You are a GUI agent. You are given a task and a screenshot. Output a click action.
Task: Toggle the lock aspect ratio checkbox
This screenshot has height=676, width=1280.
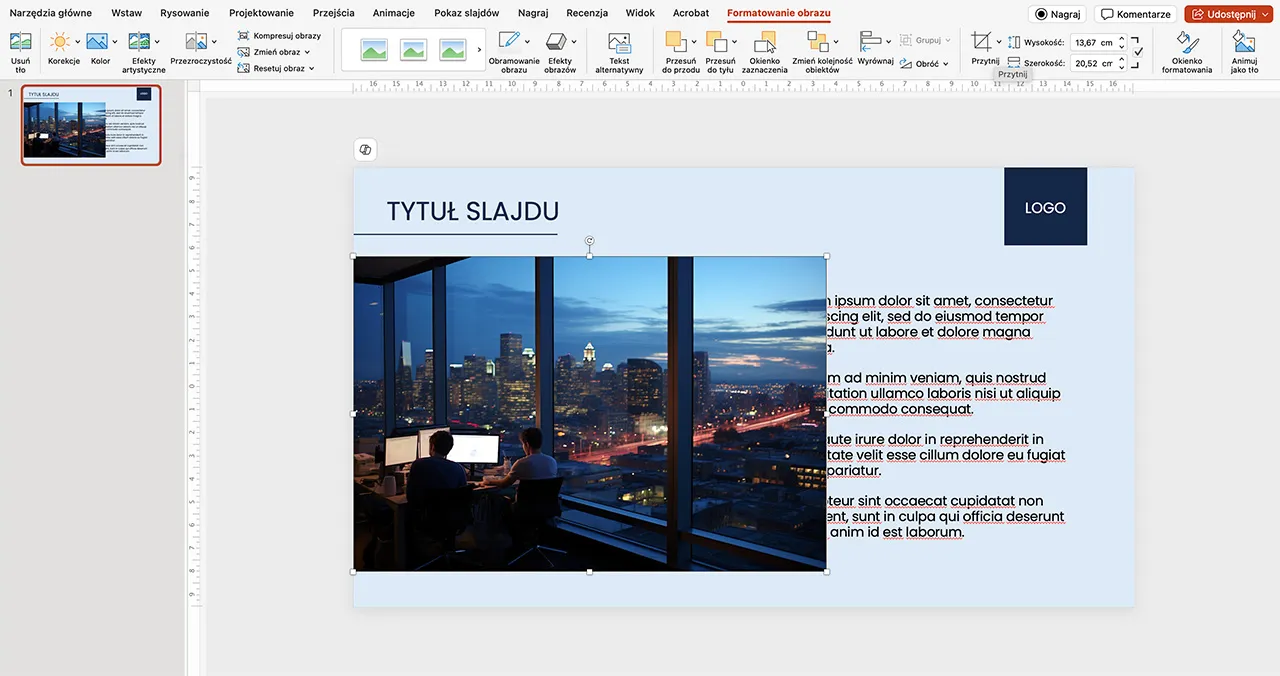tap(1138, 51)
